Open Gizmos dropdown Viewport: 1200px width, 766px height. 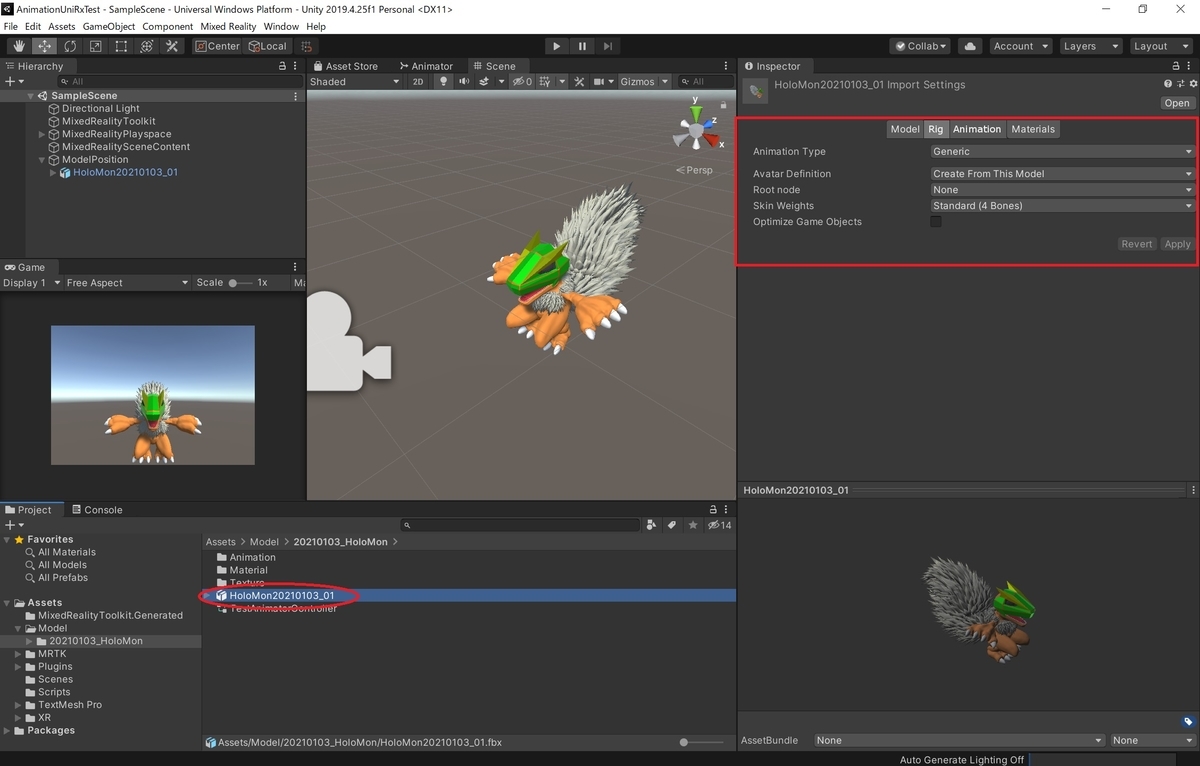coord(642,82)
